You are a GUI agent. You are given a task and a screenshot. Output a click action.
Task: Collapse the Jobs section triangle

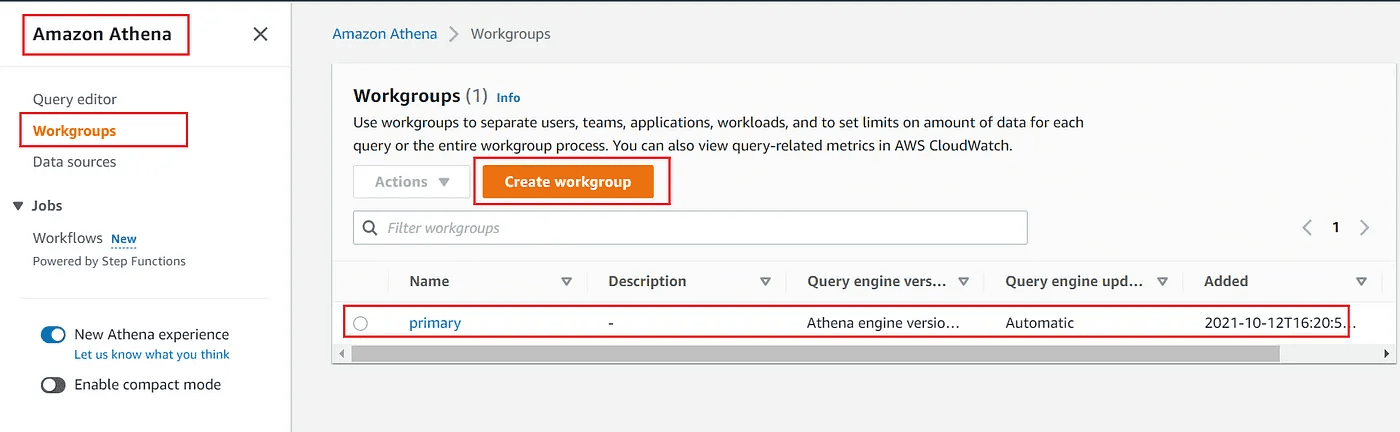click(18, 206)
